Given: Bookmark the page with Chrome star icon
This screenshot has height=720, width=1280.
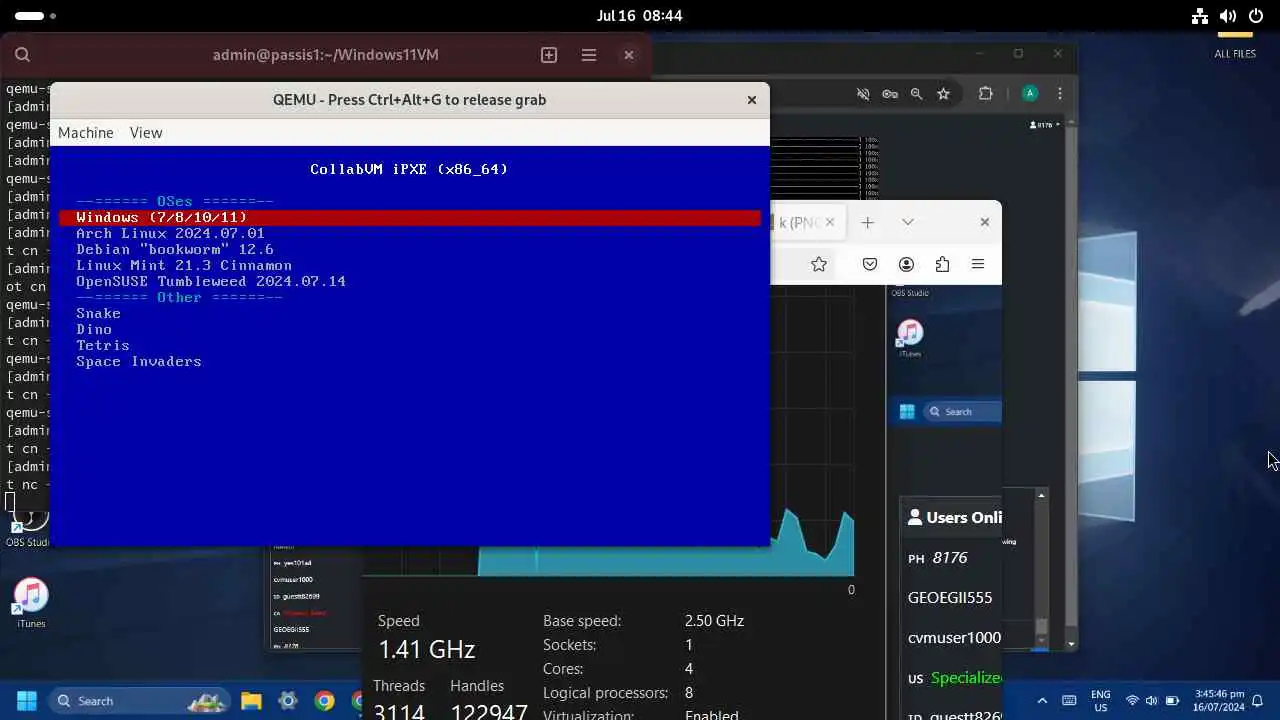Looking at the screenshot, I should point(943,94).
